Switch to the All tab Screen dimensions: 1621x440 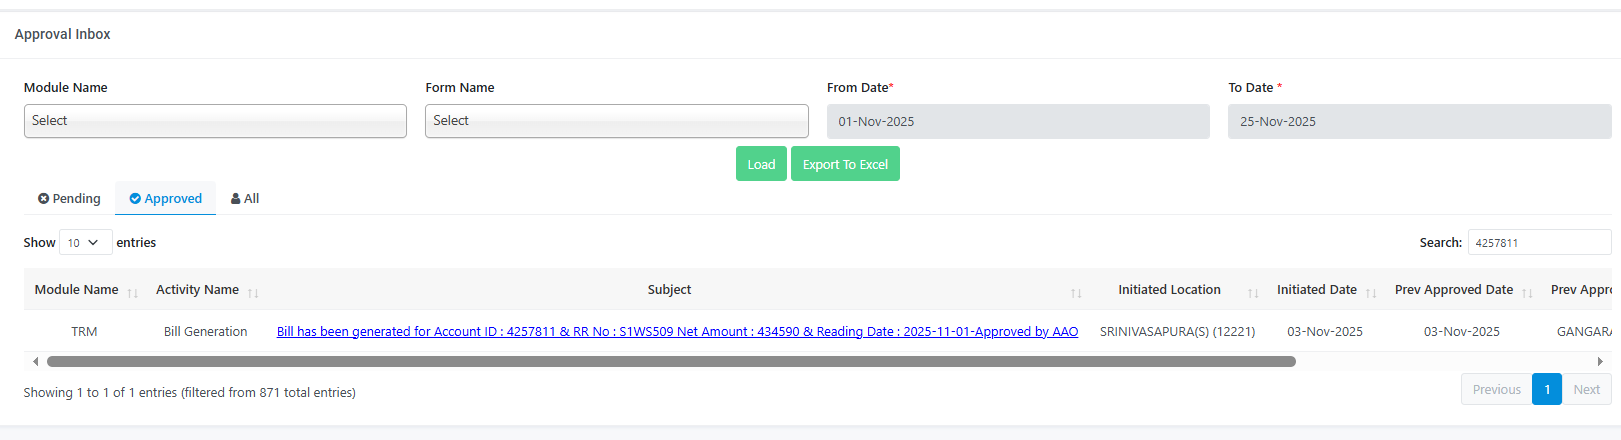click(245, 198)
